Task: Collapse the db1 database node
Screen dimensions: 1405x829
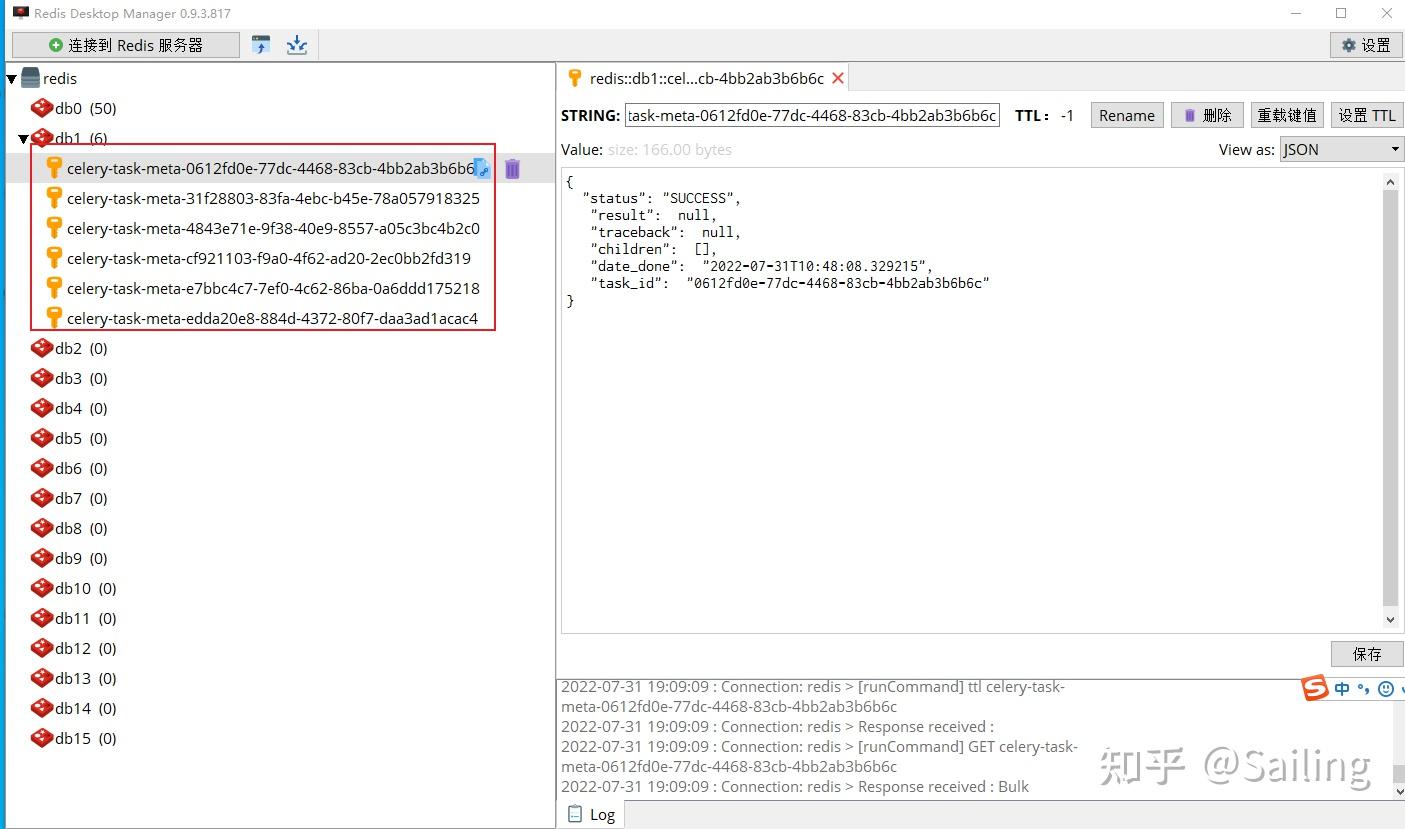Action: point(23,139)
